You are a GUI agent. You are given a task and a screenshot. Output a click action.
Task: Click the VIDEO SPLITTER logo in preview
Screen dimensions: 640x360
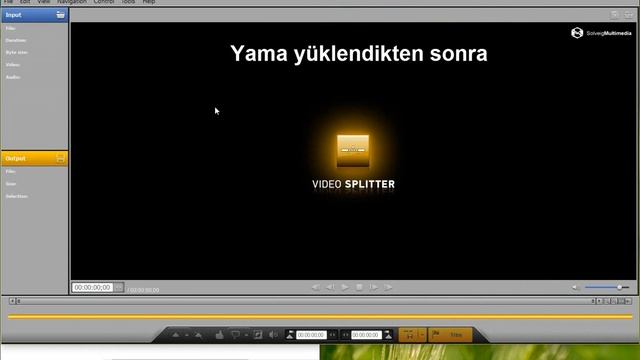(353, 162)
